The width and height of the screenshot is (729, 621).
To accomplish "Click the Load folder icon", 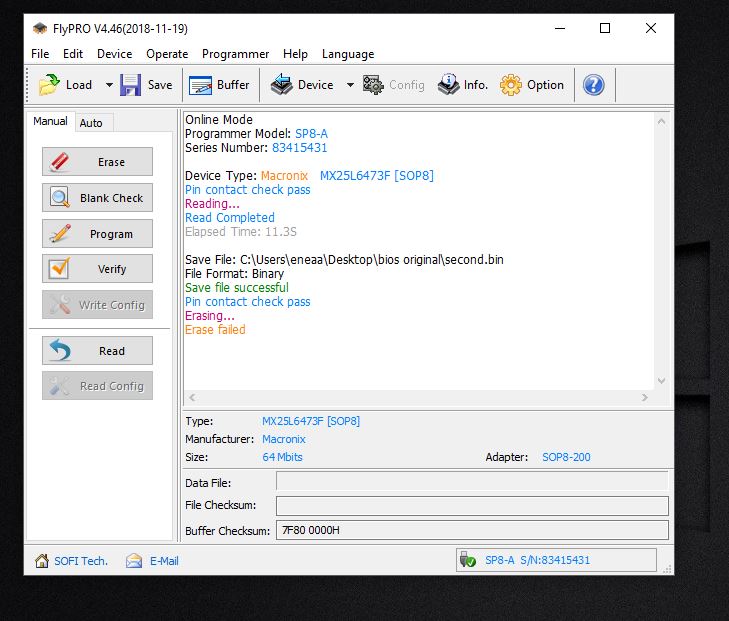I will click(49, 85).
